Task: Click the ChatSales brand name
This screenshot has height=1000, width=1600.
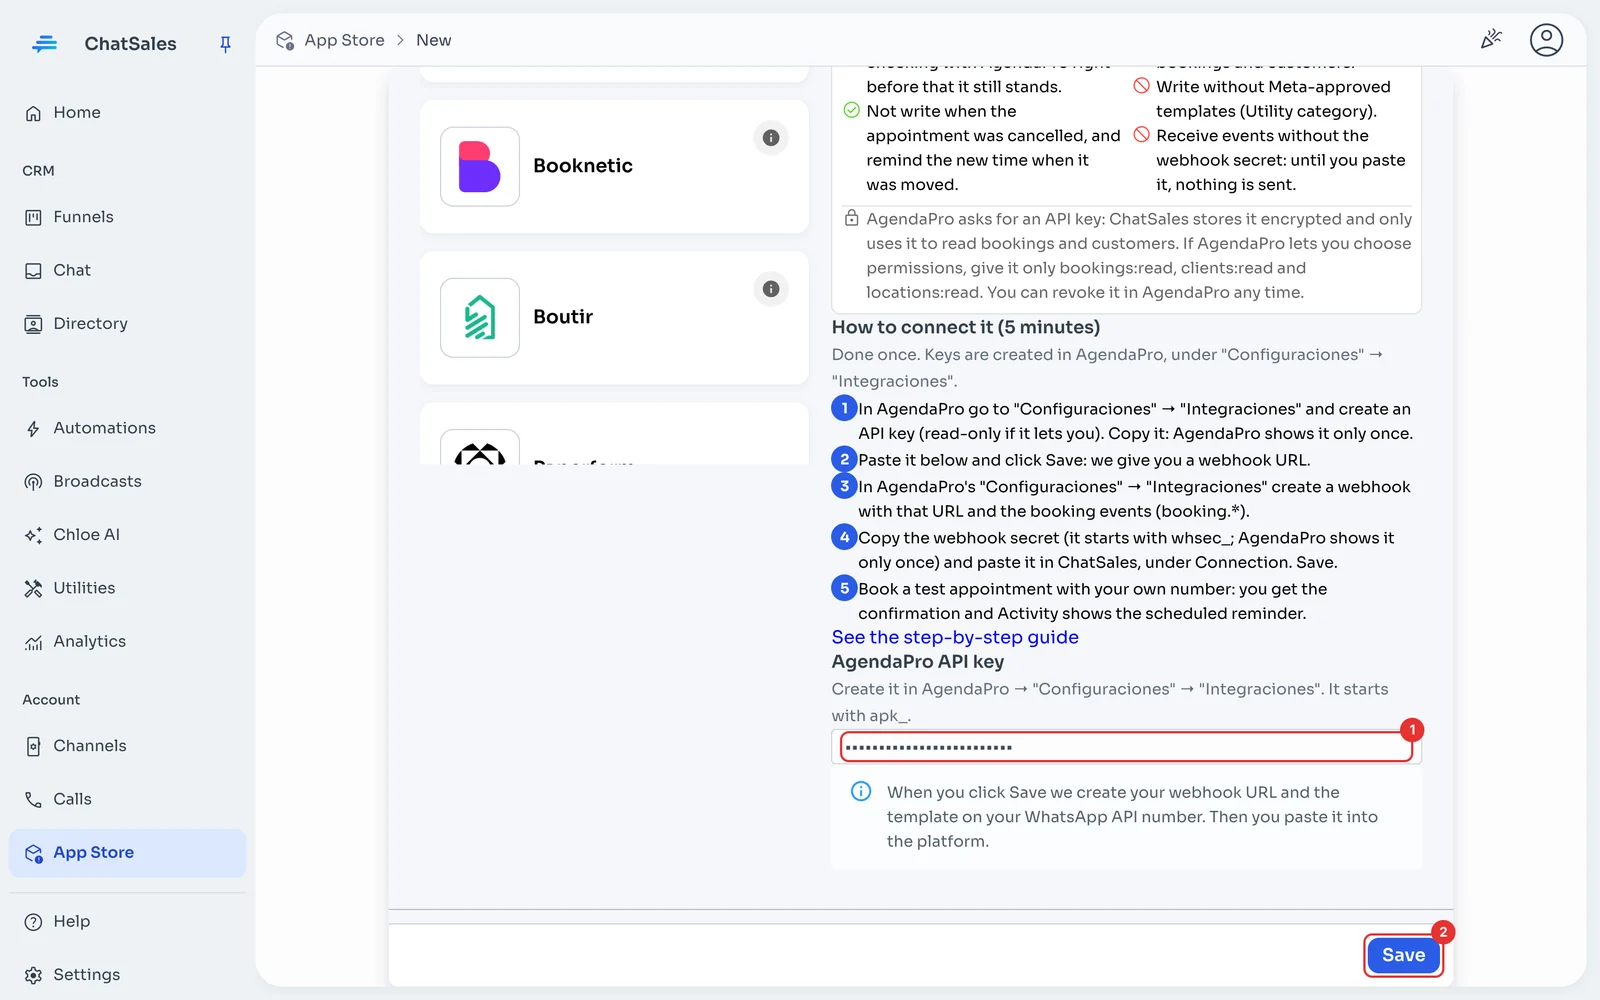Action: click(x=131, y=44)
